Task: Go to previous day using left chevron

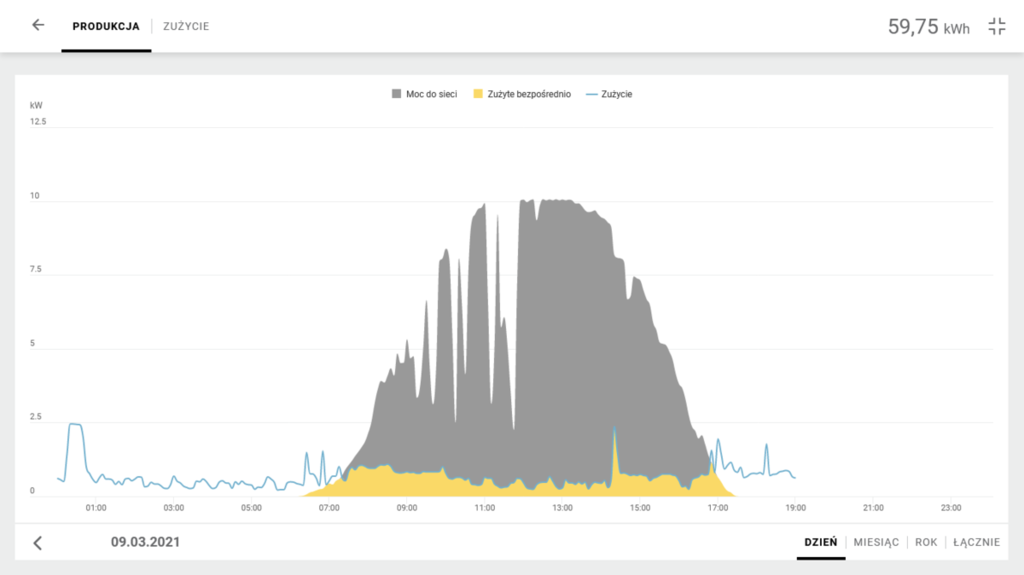Action: coord(38,543)
